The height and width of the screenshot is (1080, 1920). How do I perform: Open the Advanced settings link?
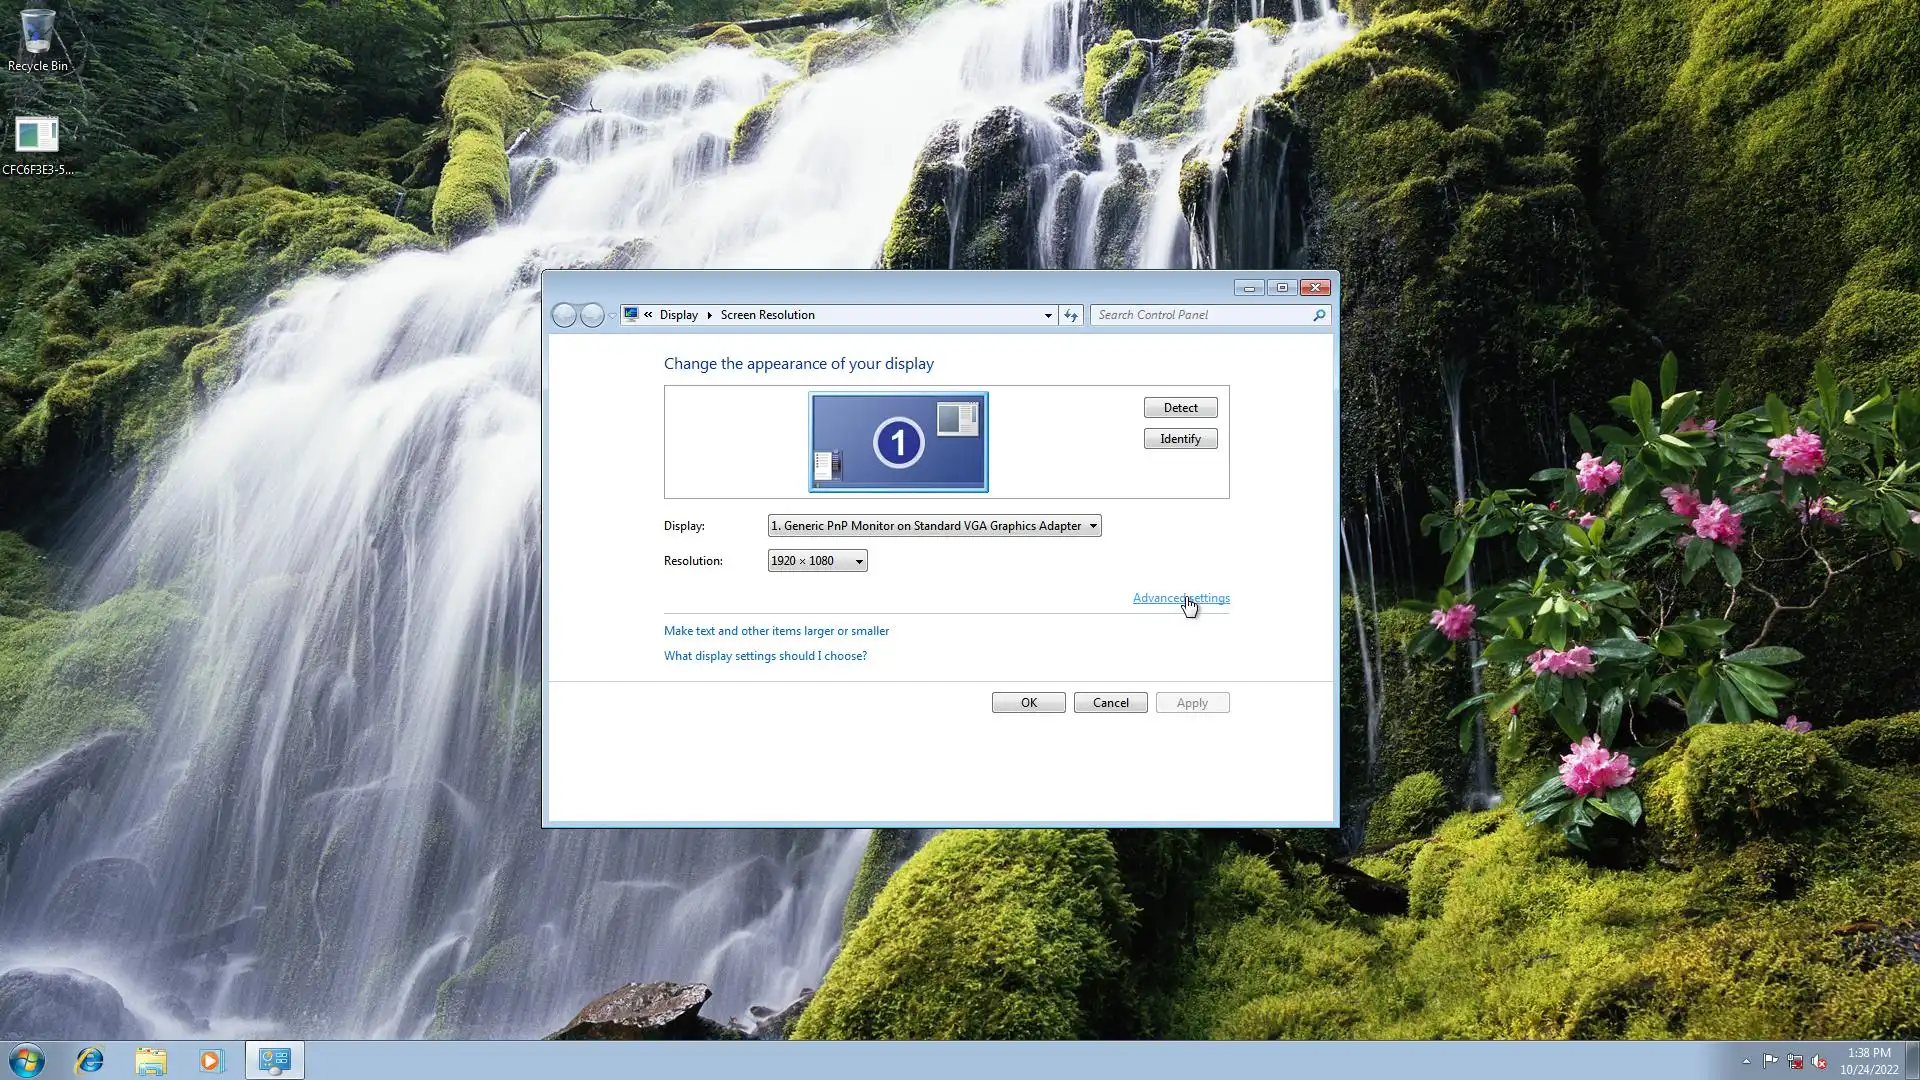[1180, 598]
